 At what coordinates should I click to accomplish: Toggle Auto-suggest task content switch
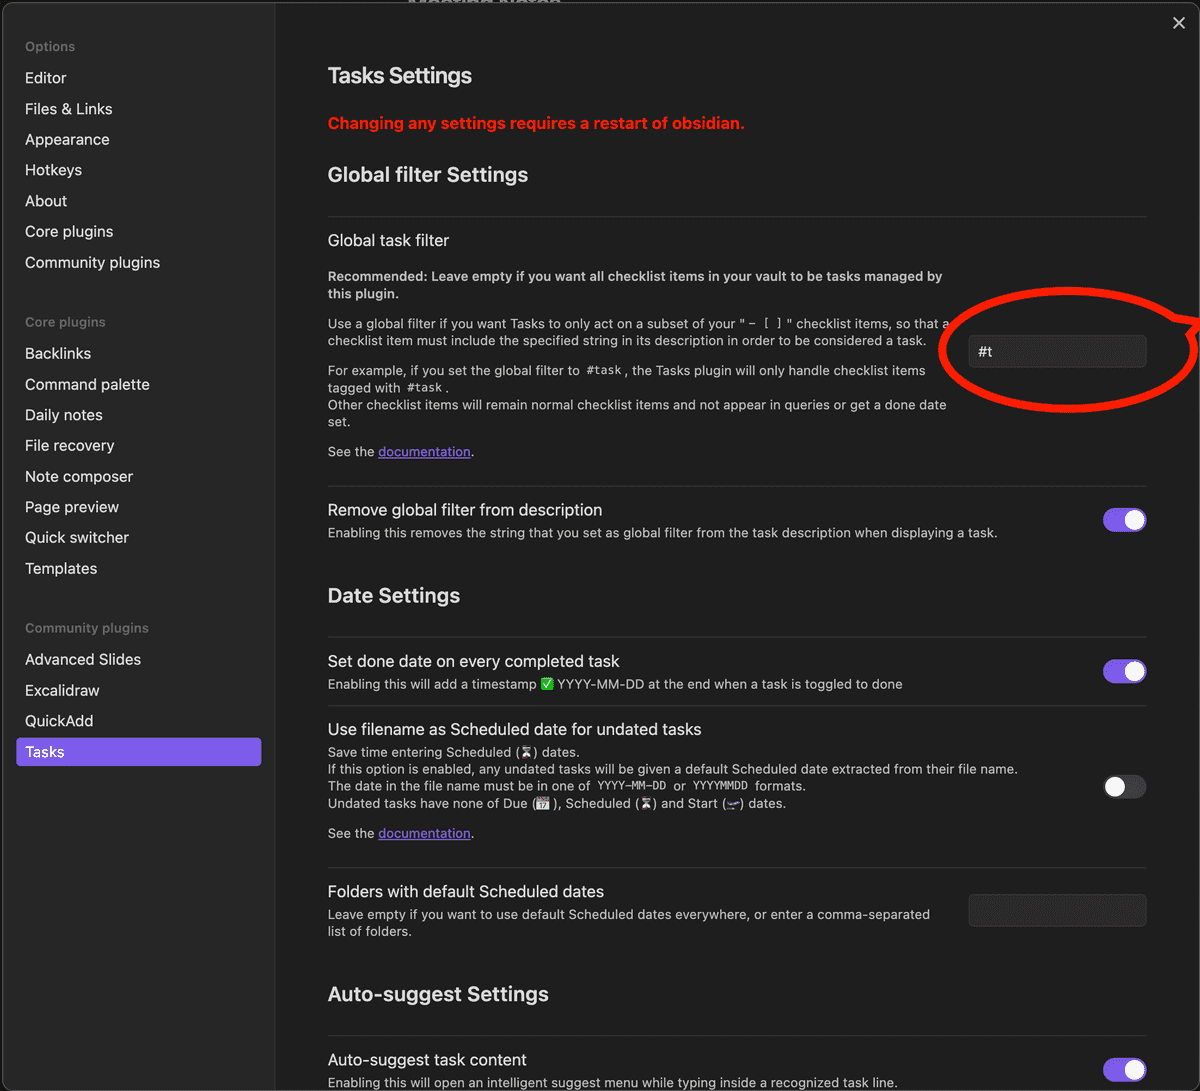tap(1124, 1070)
